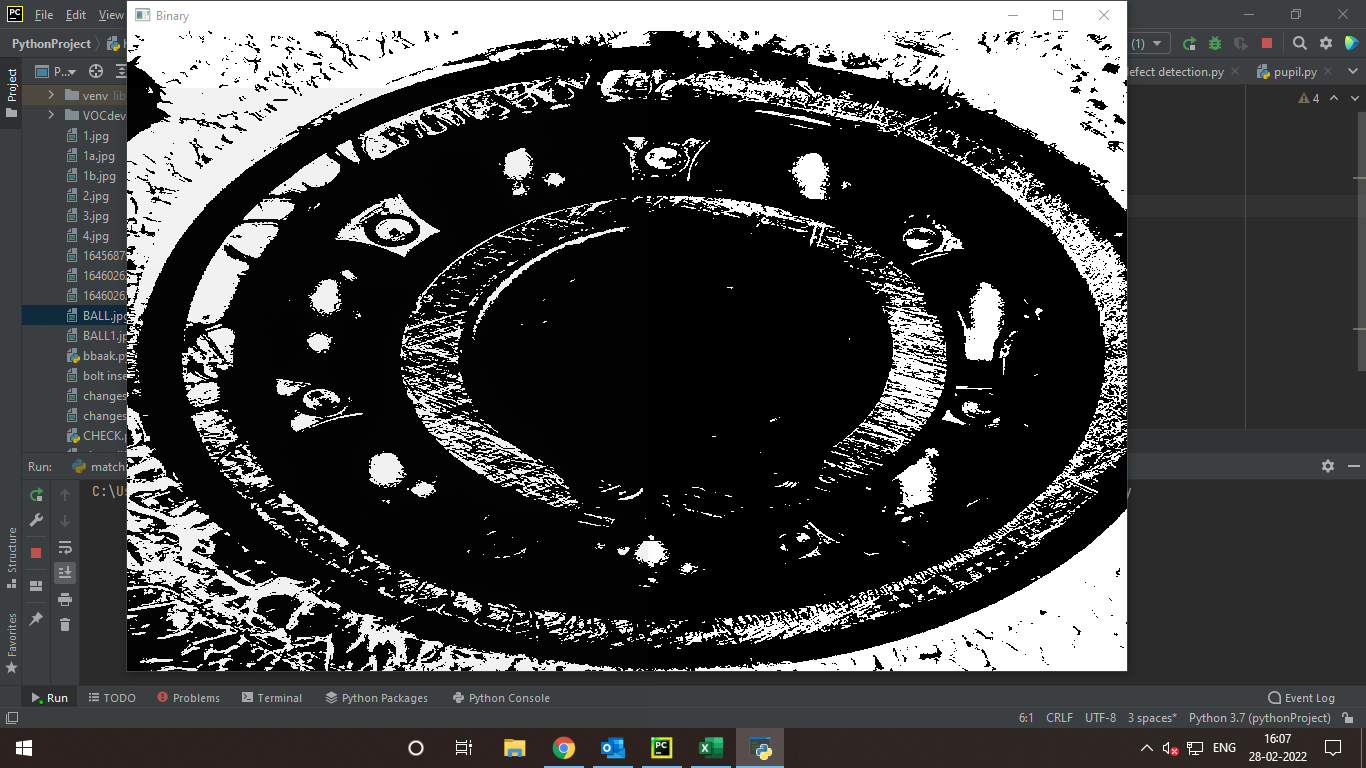Image resolution: width=1366 pixels, height=768 pixels.
Task: Select 1.jpg in project tree
Action: [96, 136]
